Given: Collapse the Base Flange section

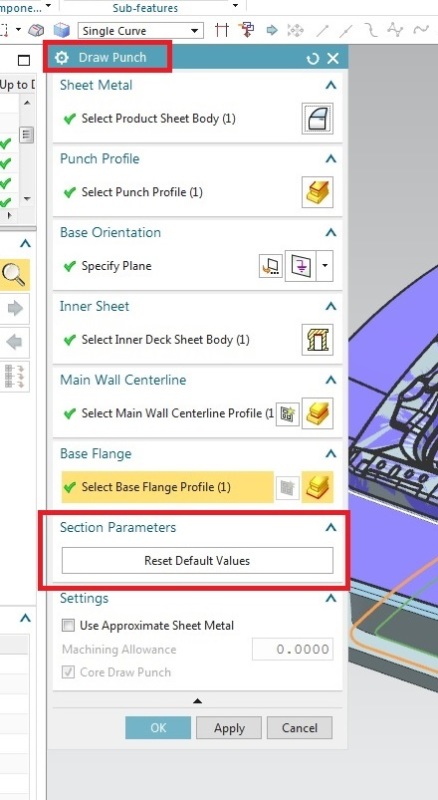Looking at the screenshot, I should click(331, 454).
